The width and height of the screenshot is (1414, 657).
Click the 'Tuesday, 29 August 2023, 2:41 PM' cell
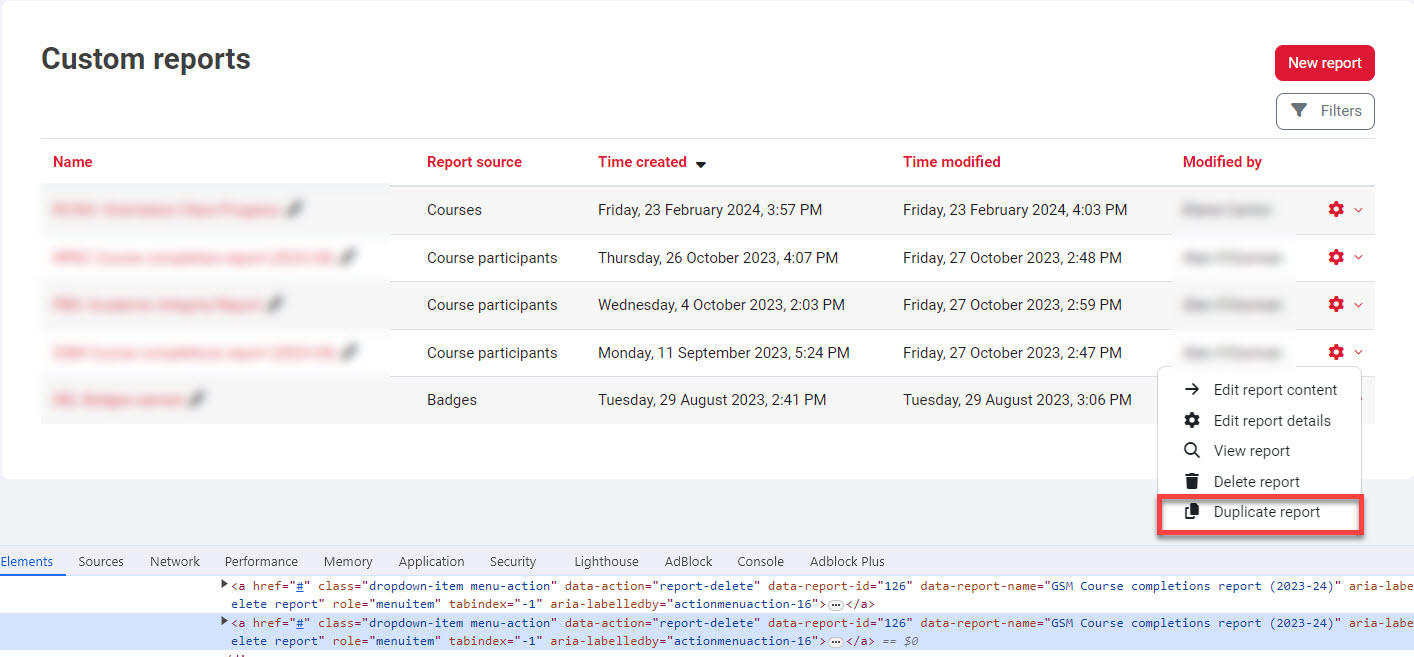(x=712, y=400)
